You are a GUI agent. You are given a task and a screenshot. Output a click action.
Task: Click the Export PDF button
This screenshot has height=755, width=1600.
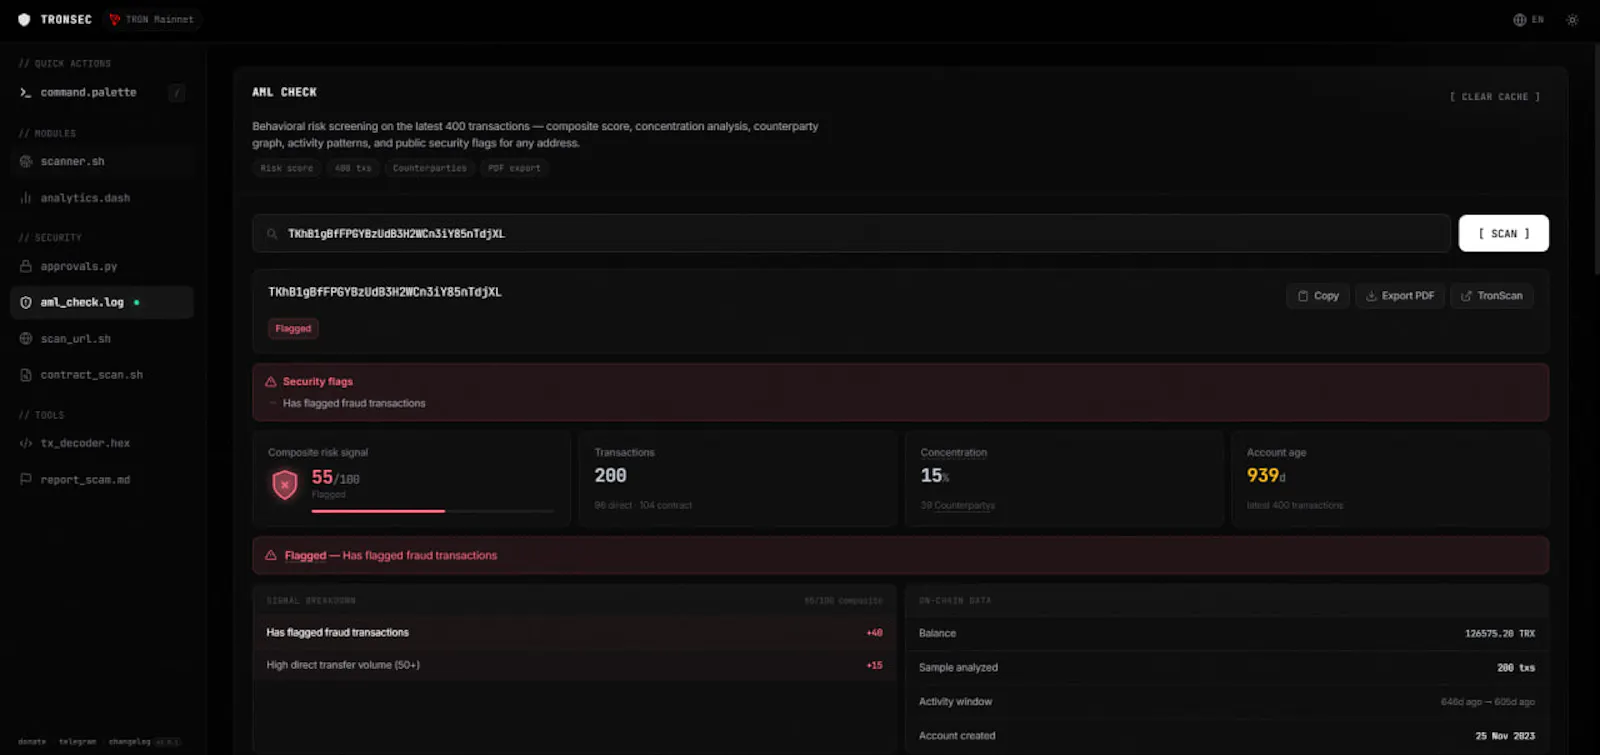point(1400,296)
